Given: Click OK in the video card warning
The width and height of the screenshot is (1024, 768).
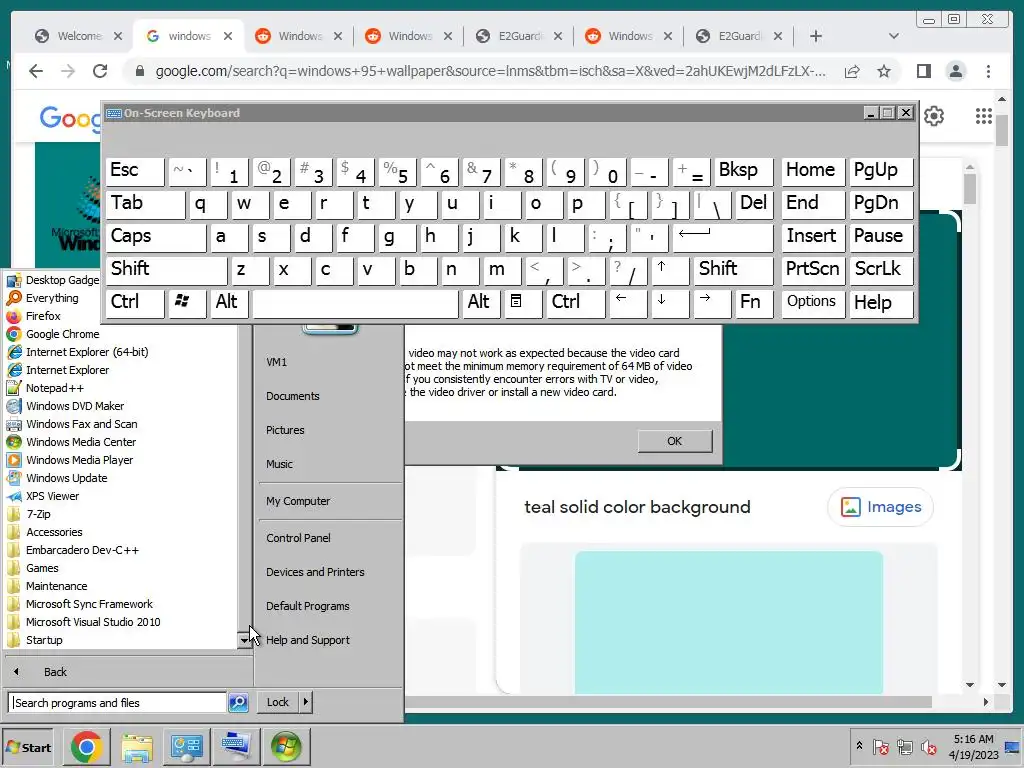Looking at the screenshot, I should coord(675,441).
